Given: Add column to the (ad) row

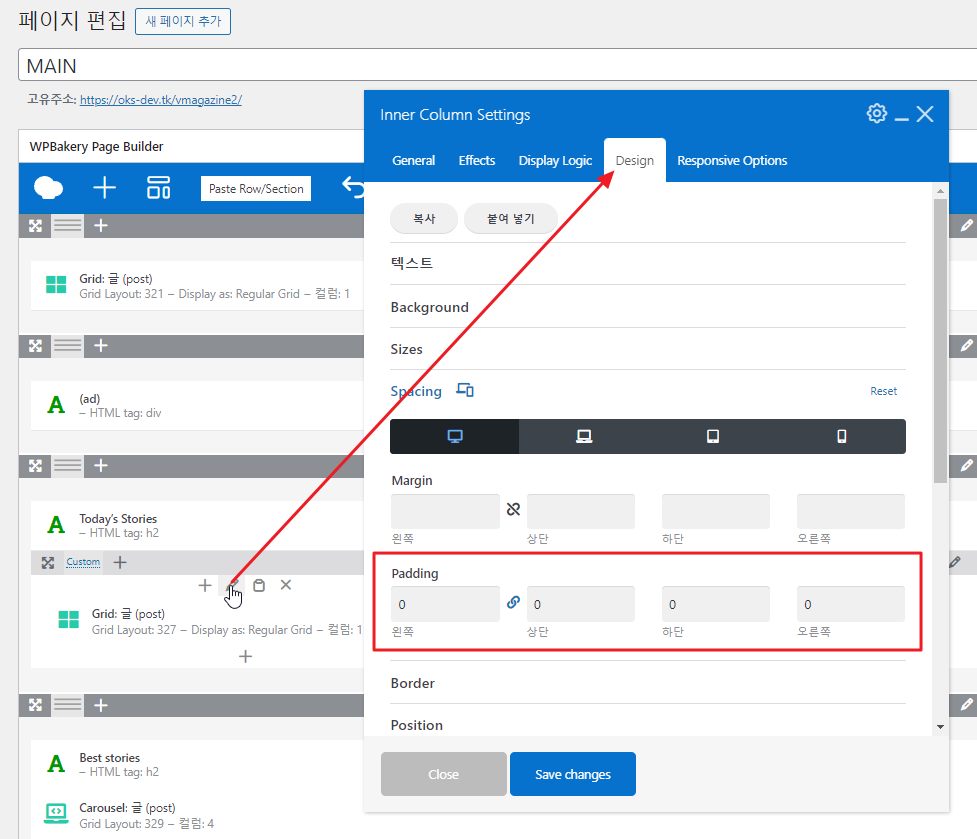Looking at the screenshot, I should coord(100,346).
